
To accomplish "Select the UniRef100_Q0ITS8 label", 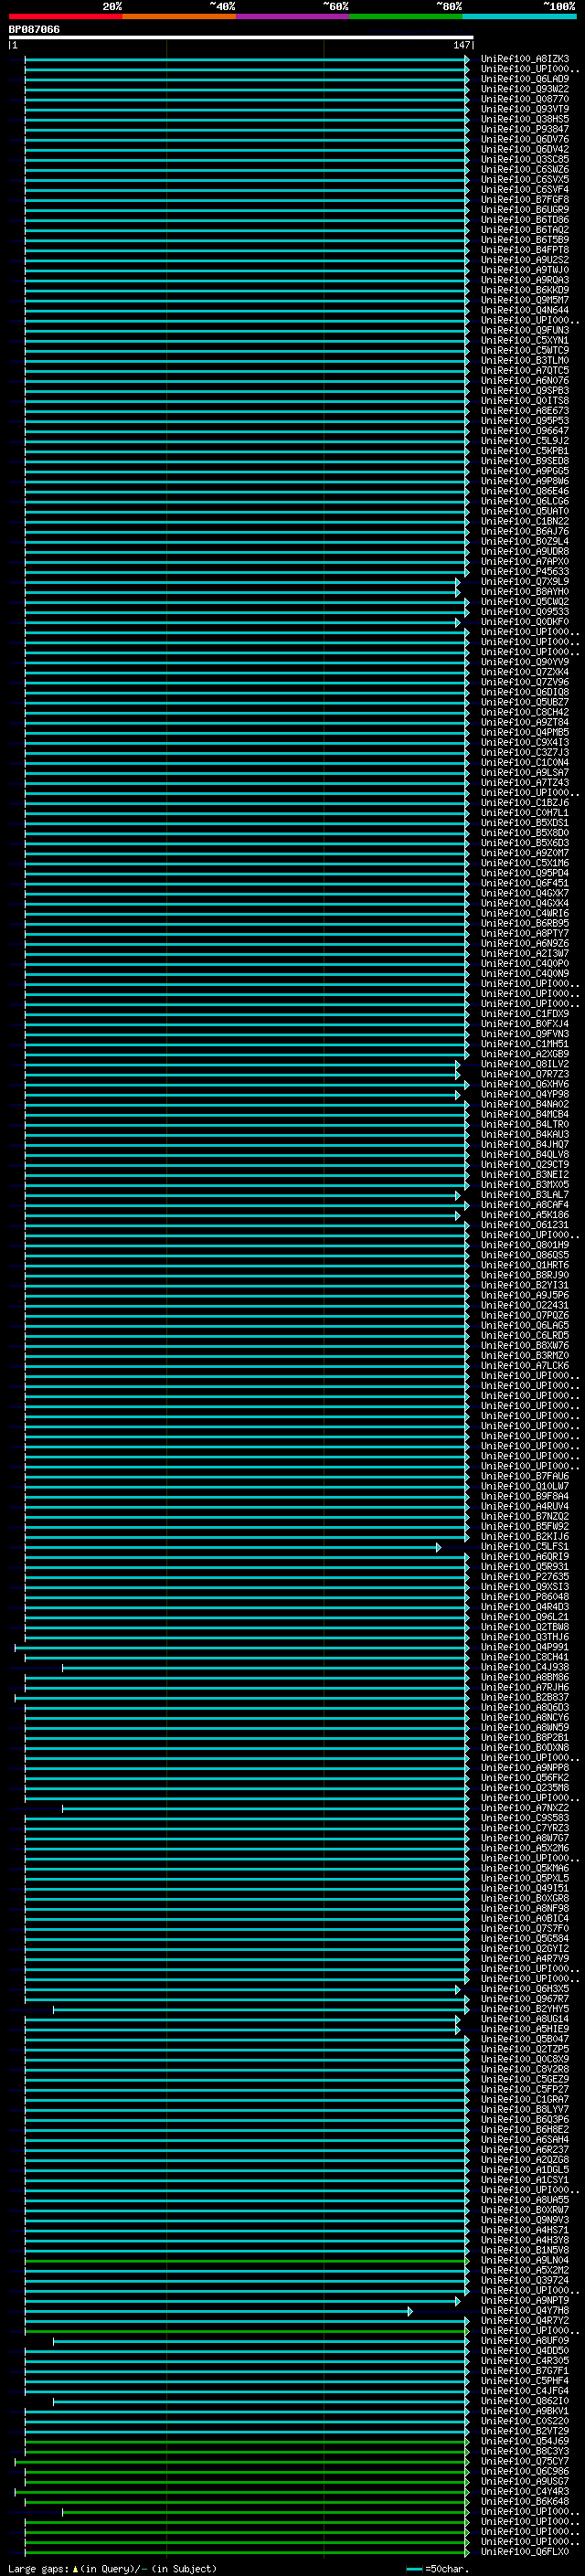I will pos(525,401).
